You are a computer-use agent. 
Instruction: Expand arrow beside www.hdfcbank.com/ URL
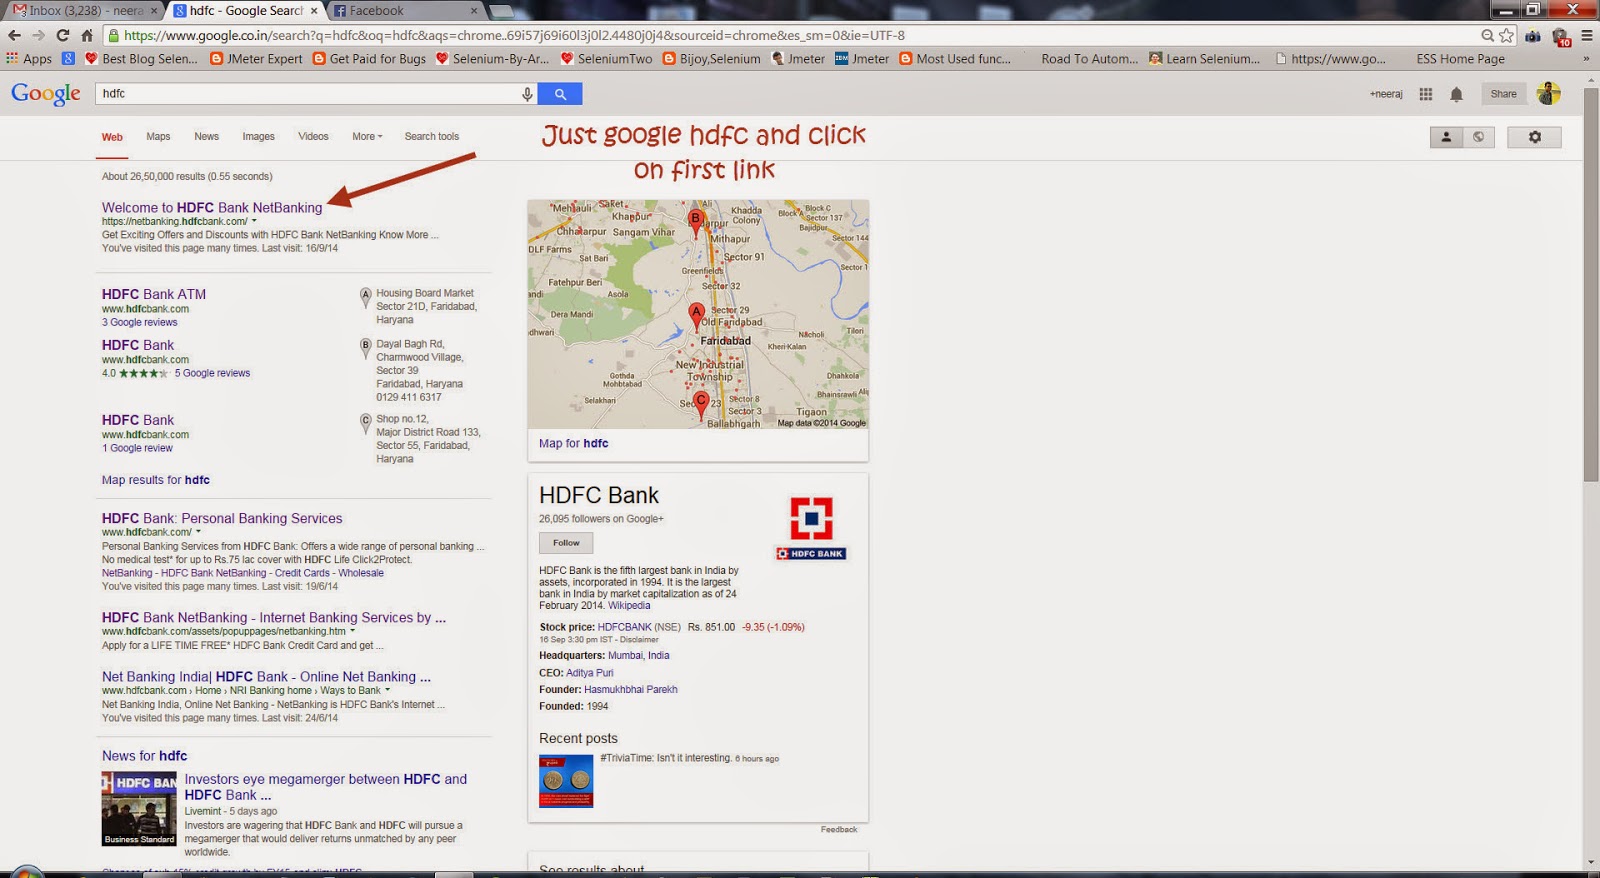coord(198,532)
